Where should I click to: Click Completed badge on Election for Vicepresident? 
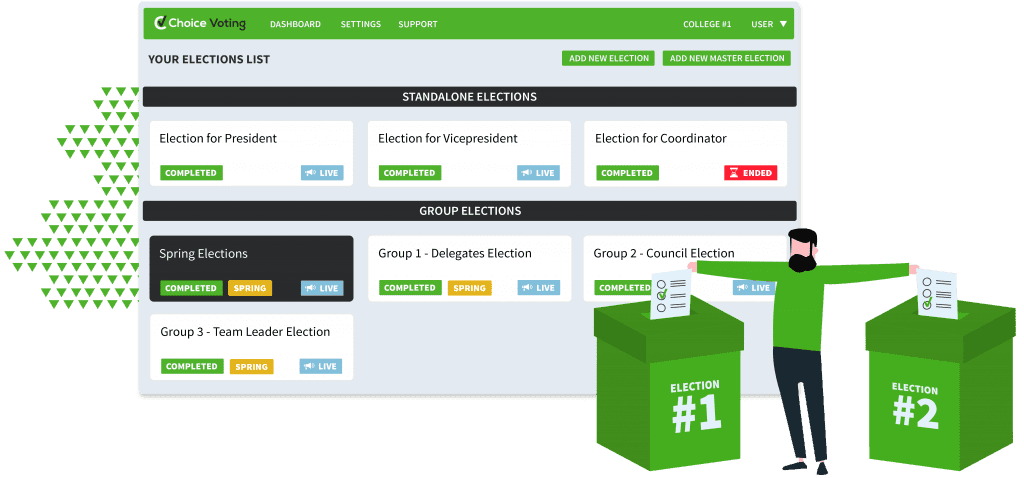[409, 173]
